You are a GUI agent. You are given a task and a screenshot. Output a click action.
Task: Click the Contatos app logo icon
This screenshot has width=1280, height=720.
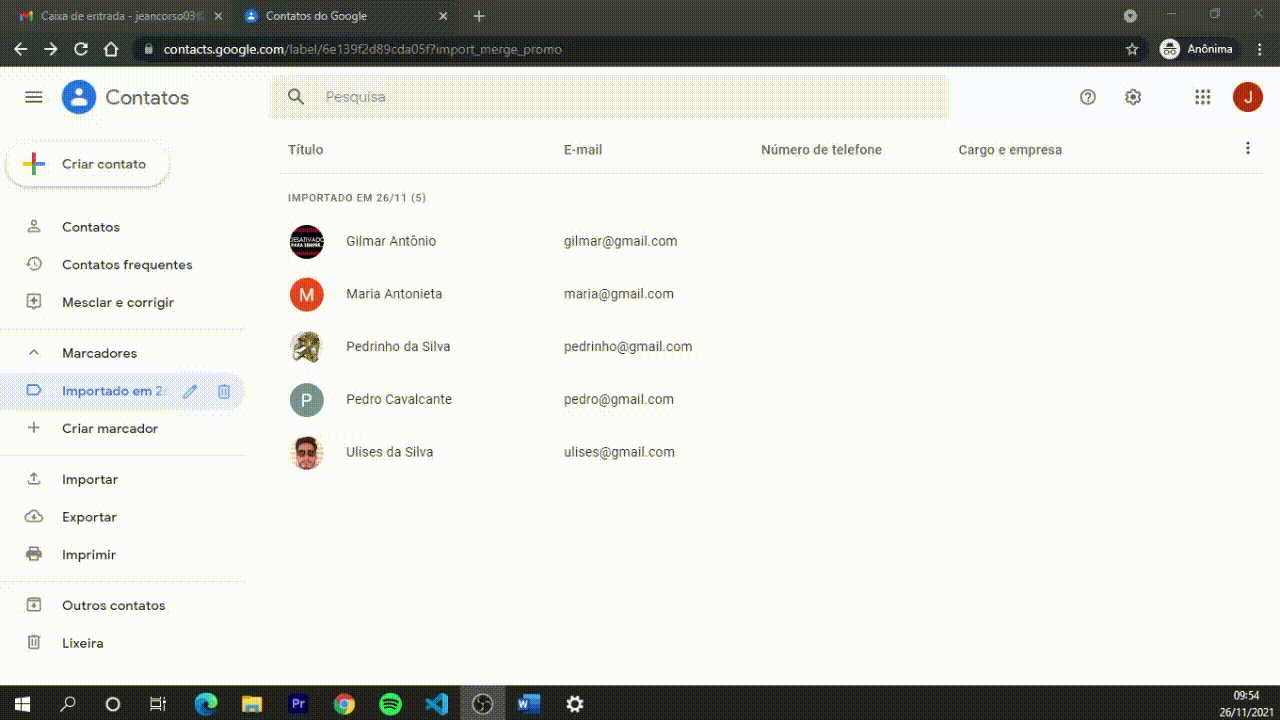[x=79, y=97]
